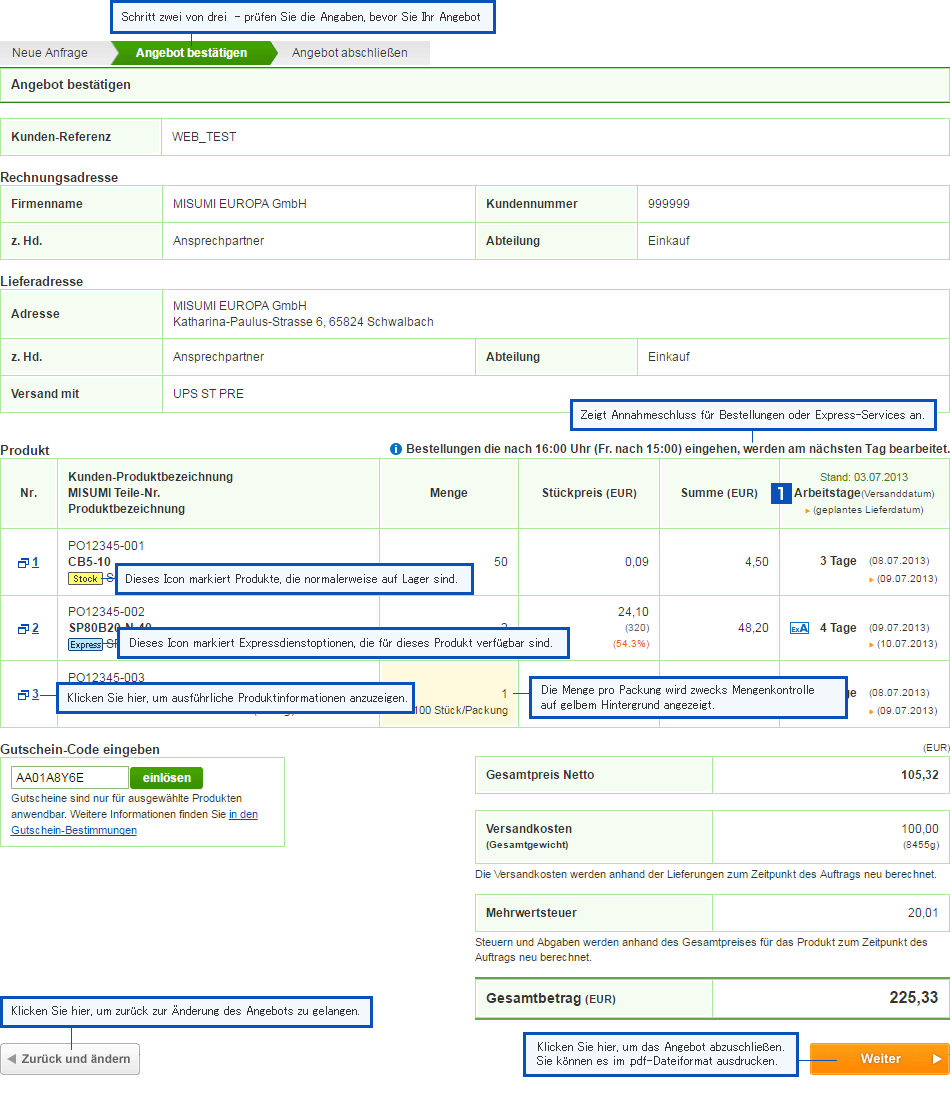Screen dimensions: 950x1100
Task: Click the Summe (EUR) column header
Action: point(719,493)
